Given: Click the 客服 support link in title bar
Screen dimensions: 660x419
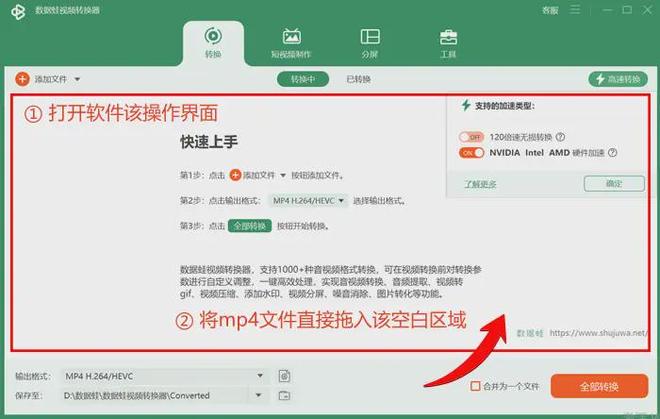Looking at the screenshot, I should click(550, 10).
